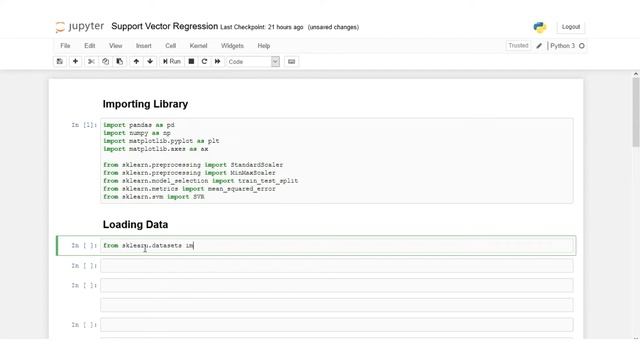Open the Edit menu
Viewport: 640px width, 360px height.
click(90, 46)
